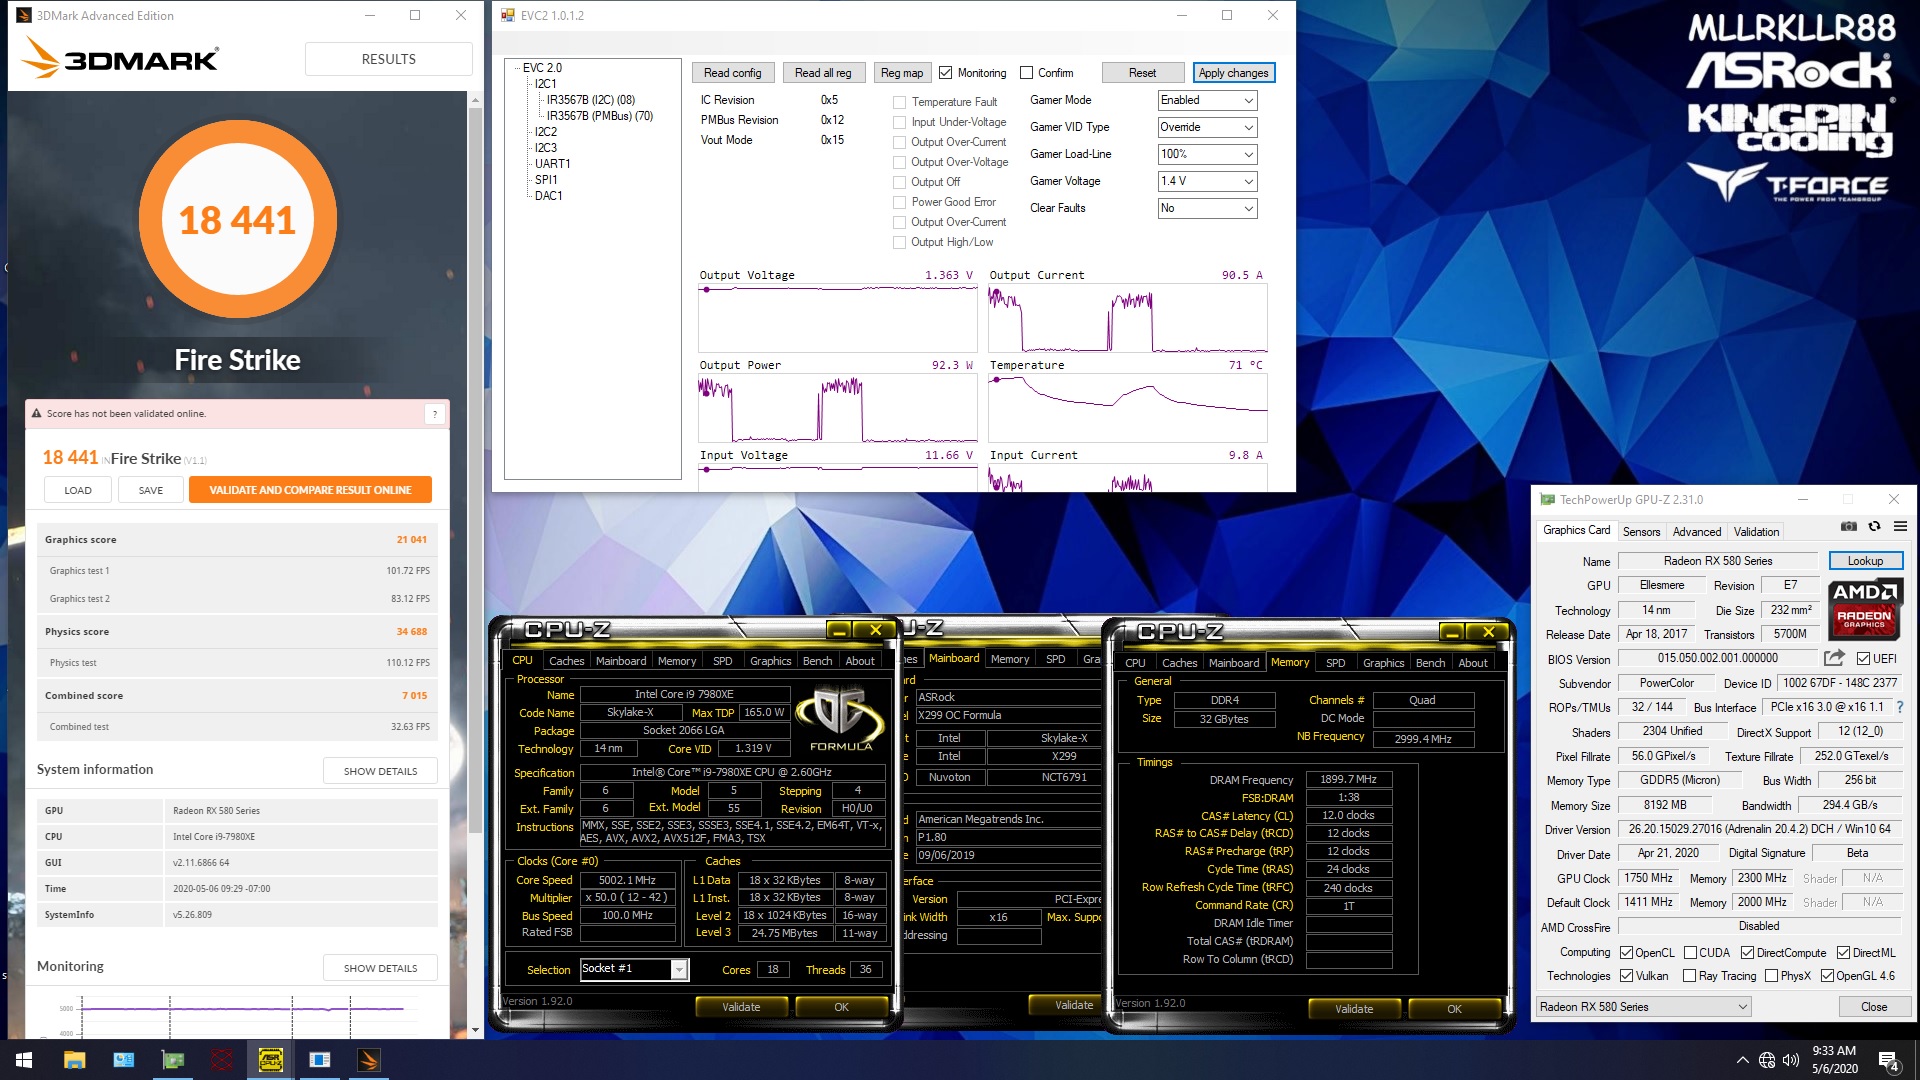The height and width of the screenshot is (1080, 1920).
Task: Select IR3567B (PMBus) (70) tree item
Action: (599, 116)
